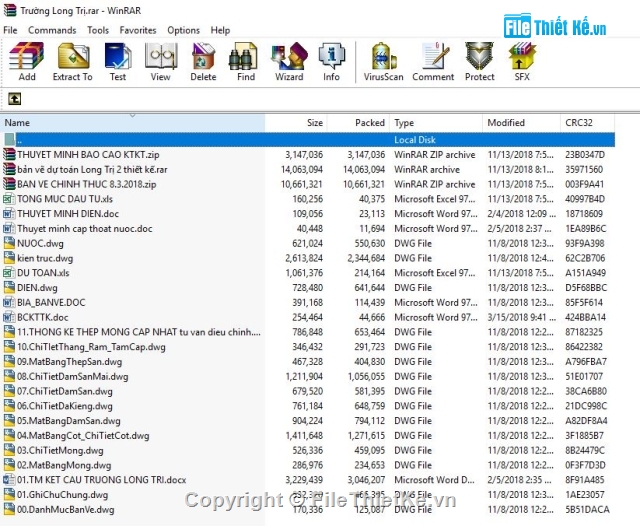Select 01.GhiChuChung.dwg

coord(63,495)
